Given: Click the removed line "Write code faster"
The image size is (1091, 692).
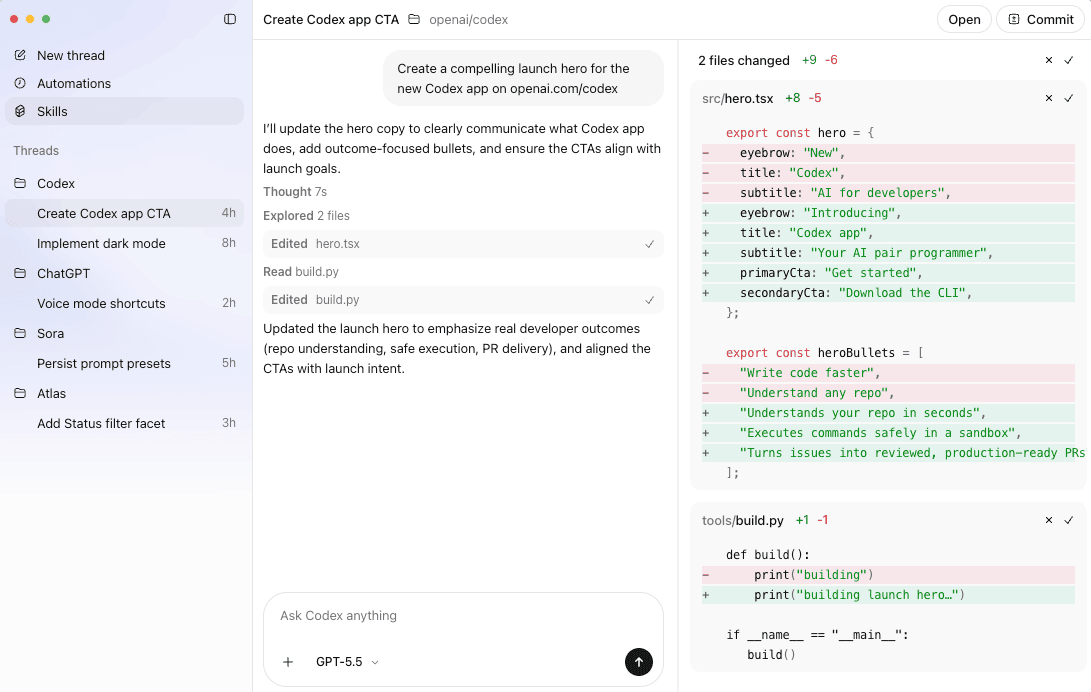Looking at the screenshot, I should pyautogui.click(x=888, y=373).
